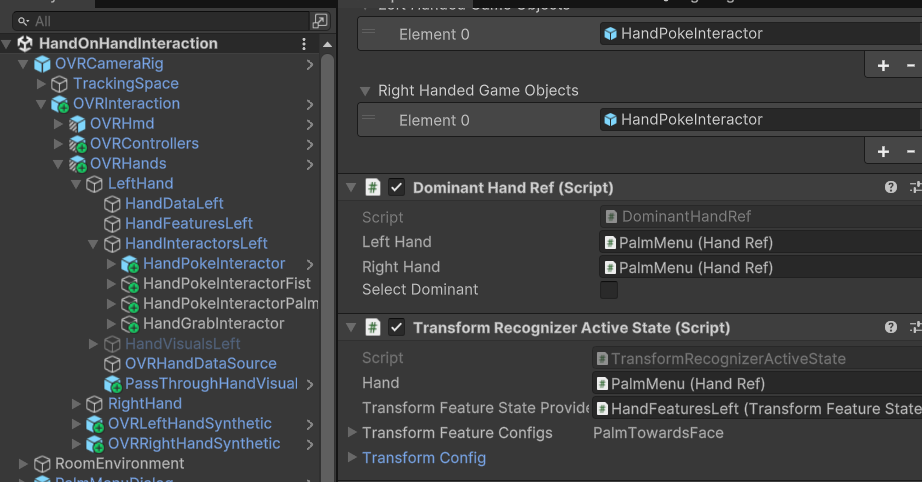
Task: Select HandVisualsLeft in the hierarchy
Action: pyautogui.click(x=182, y=344)
